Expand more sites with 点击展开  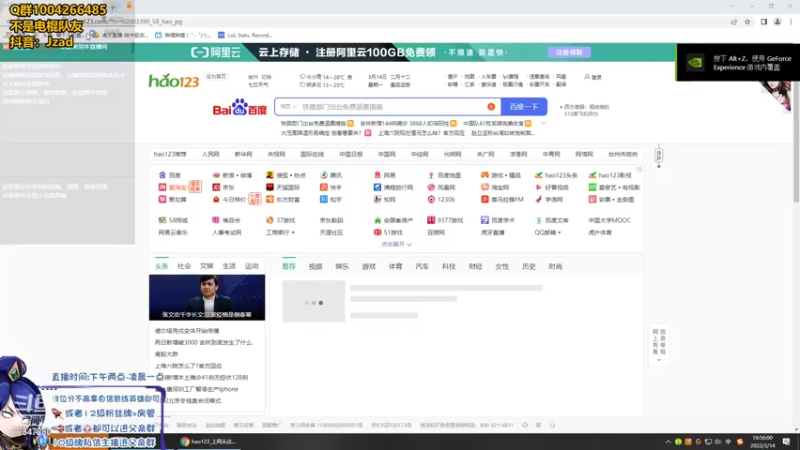396,244
